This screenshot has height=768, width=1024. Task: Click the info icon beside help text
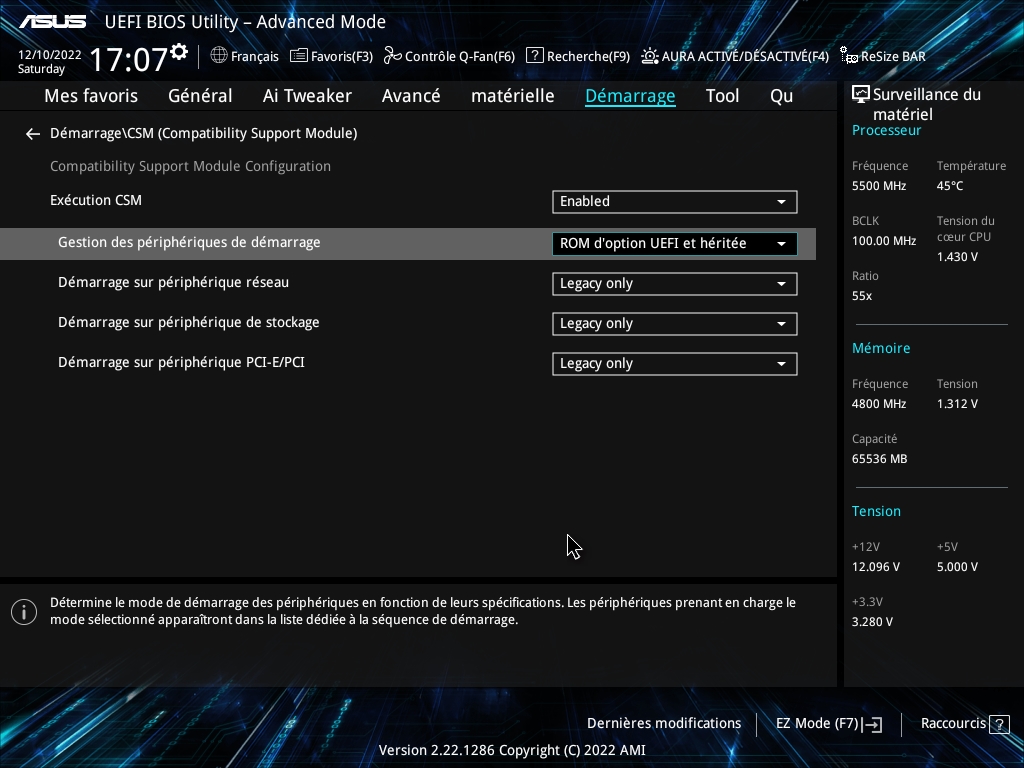[24, 612]
